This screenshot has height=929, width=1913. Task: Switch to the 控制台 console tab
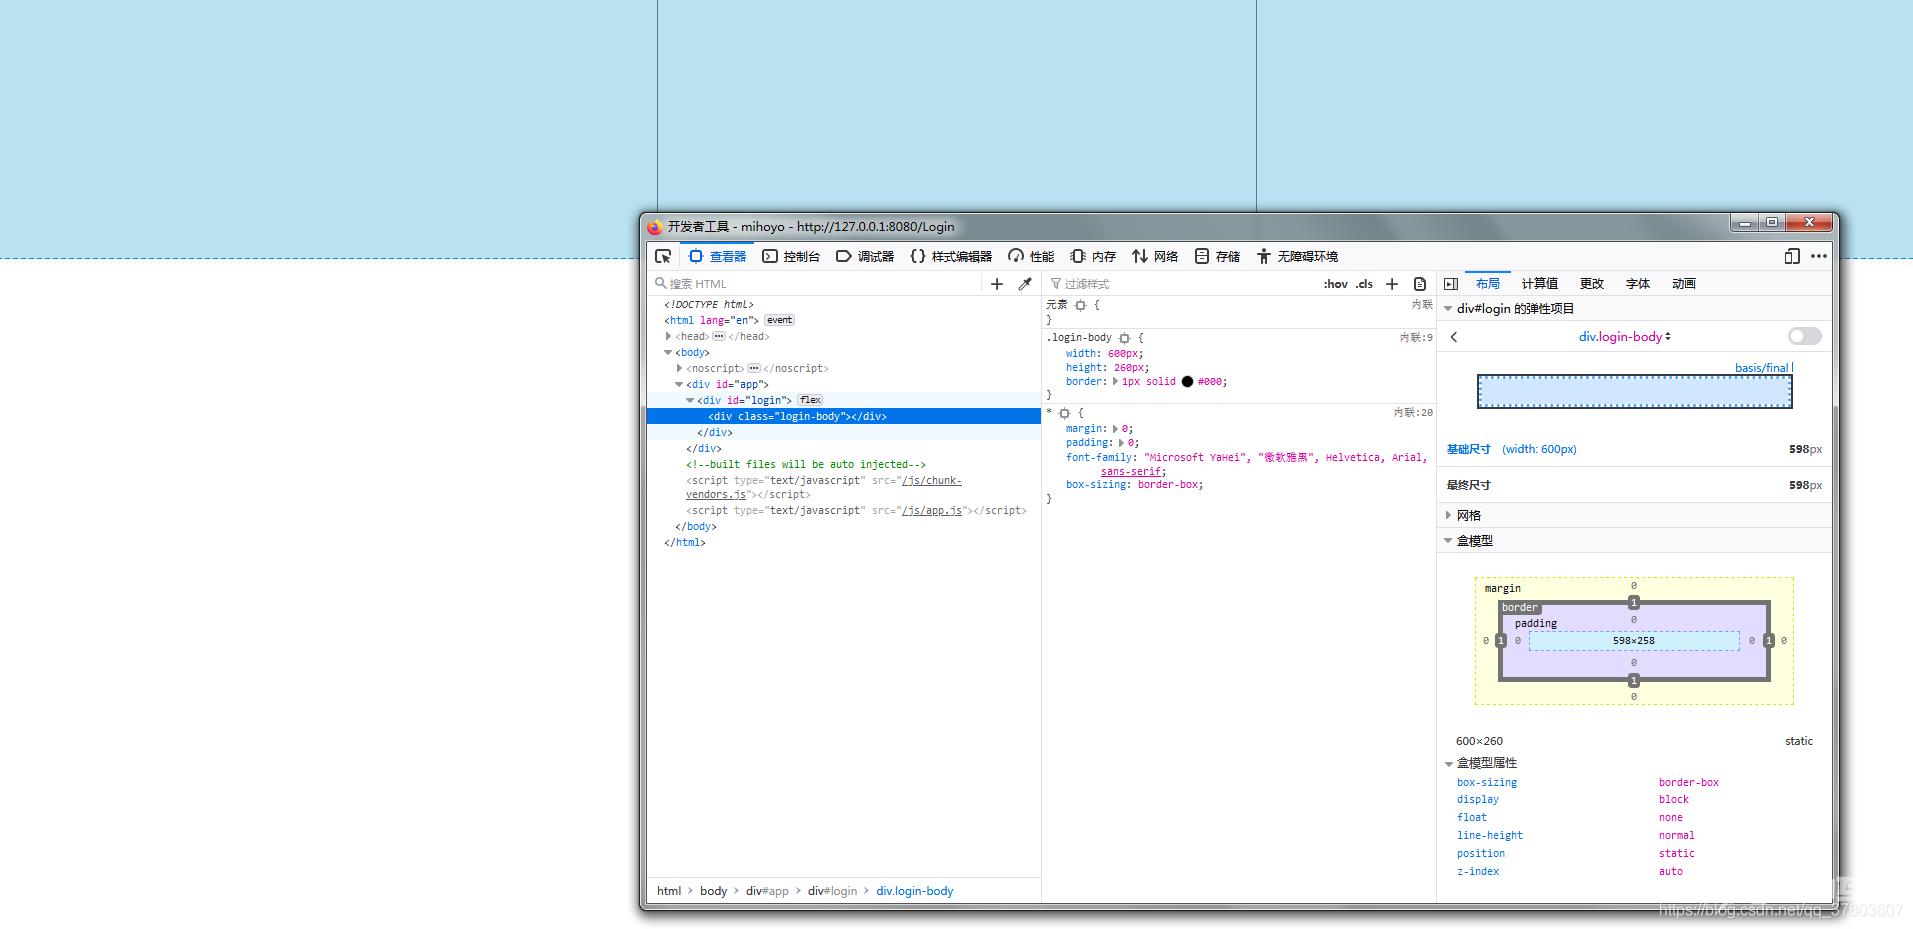[x=791, y=257]
